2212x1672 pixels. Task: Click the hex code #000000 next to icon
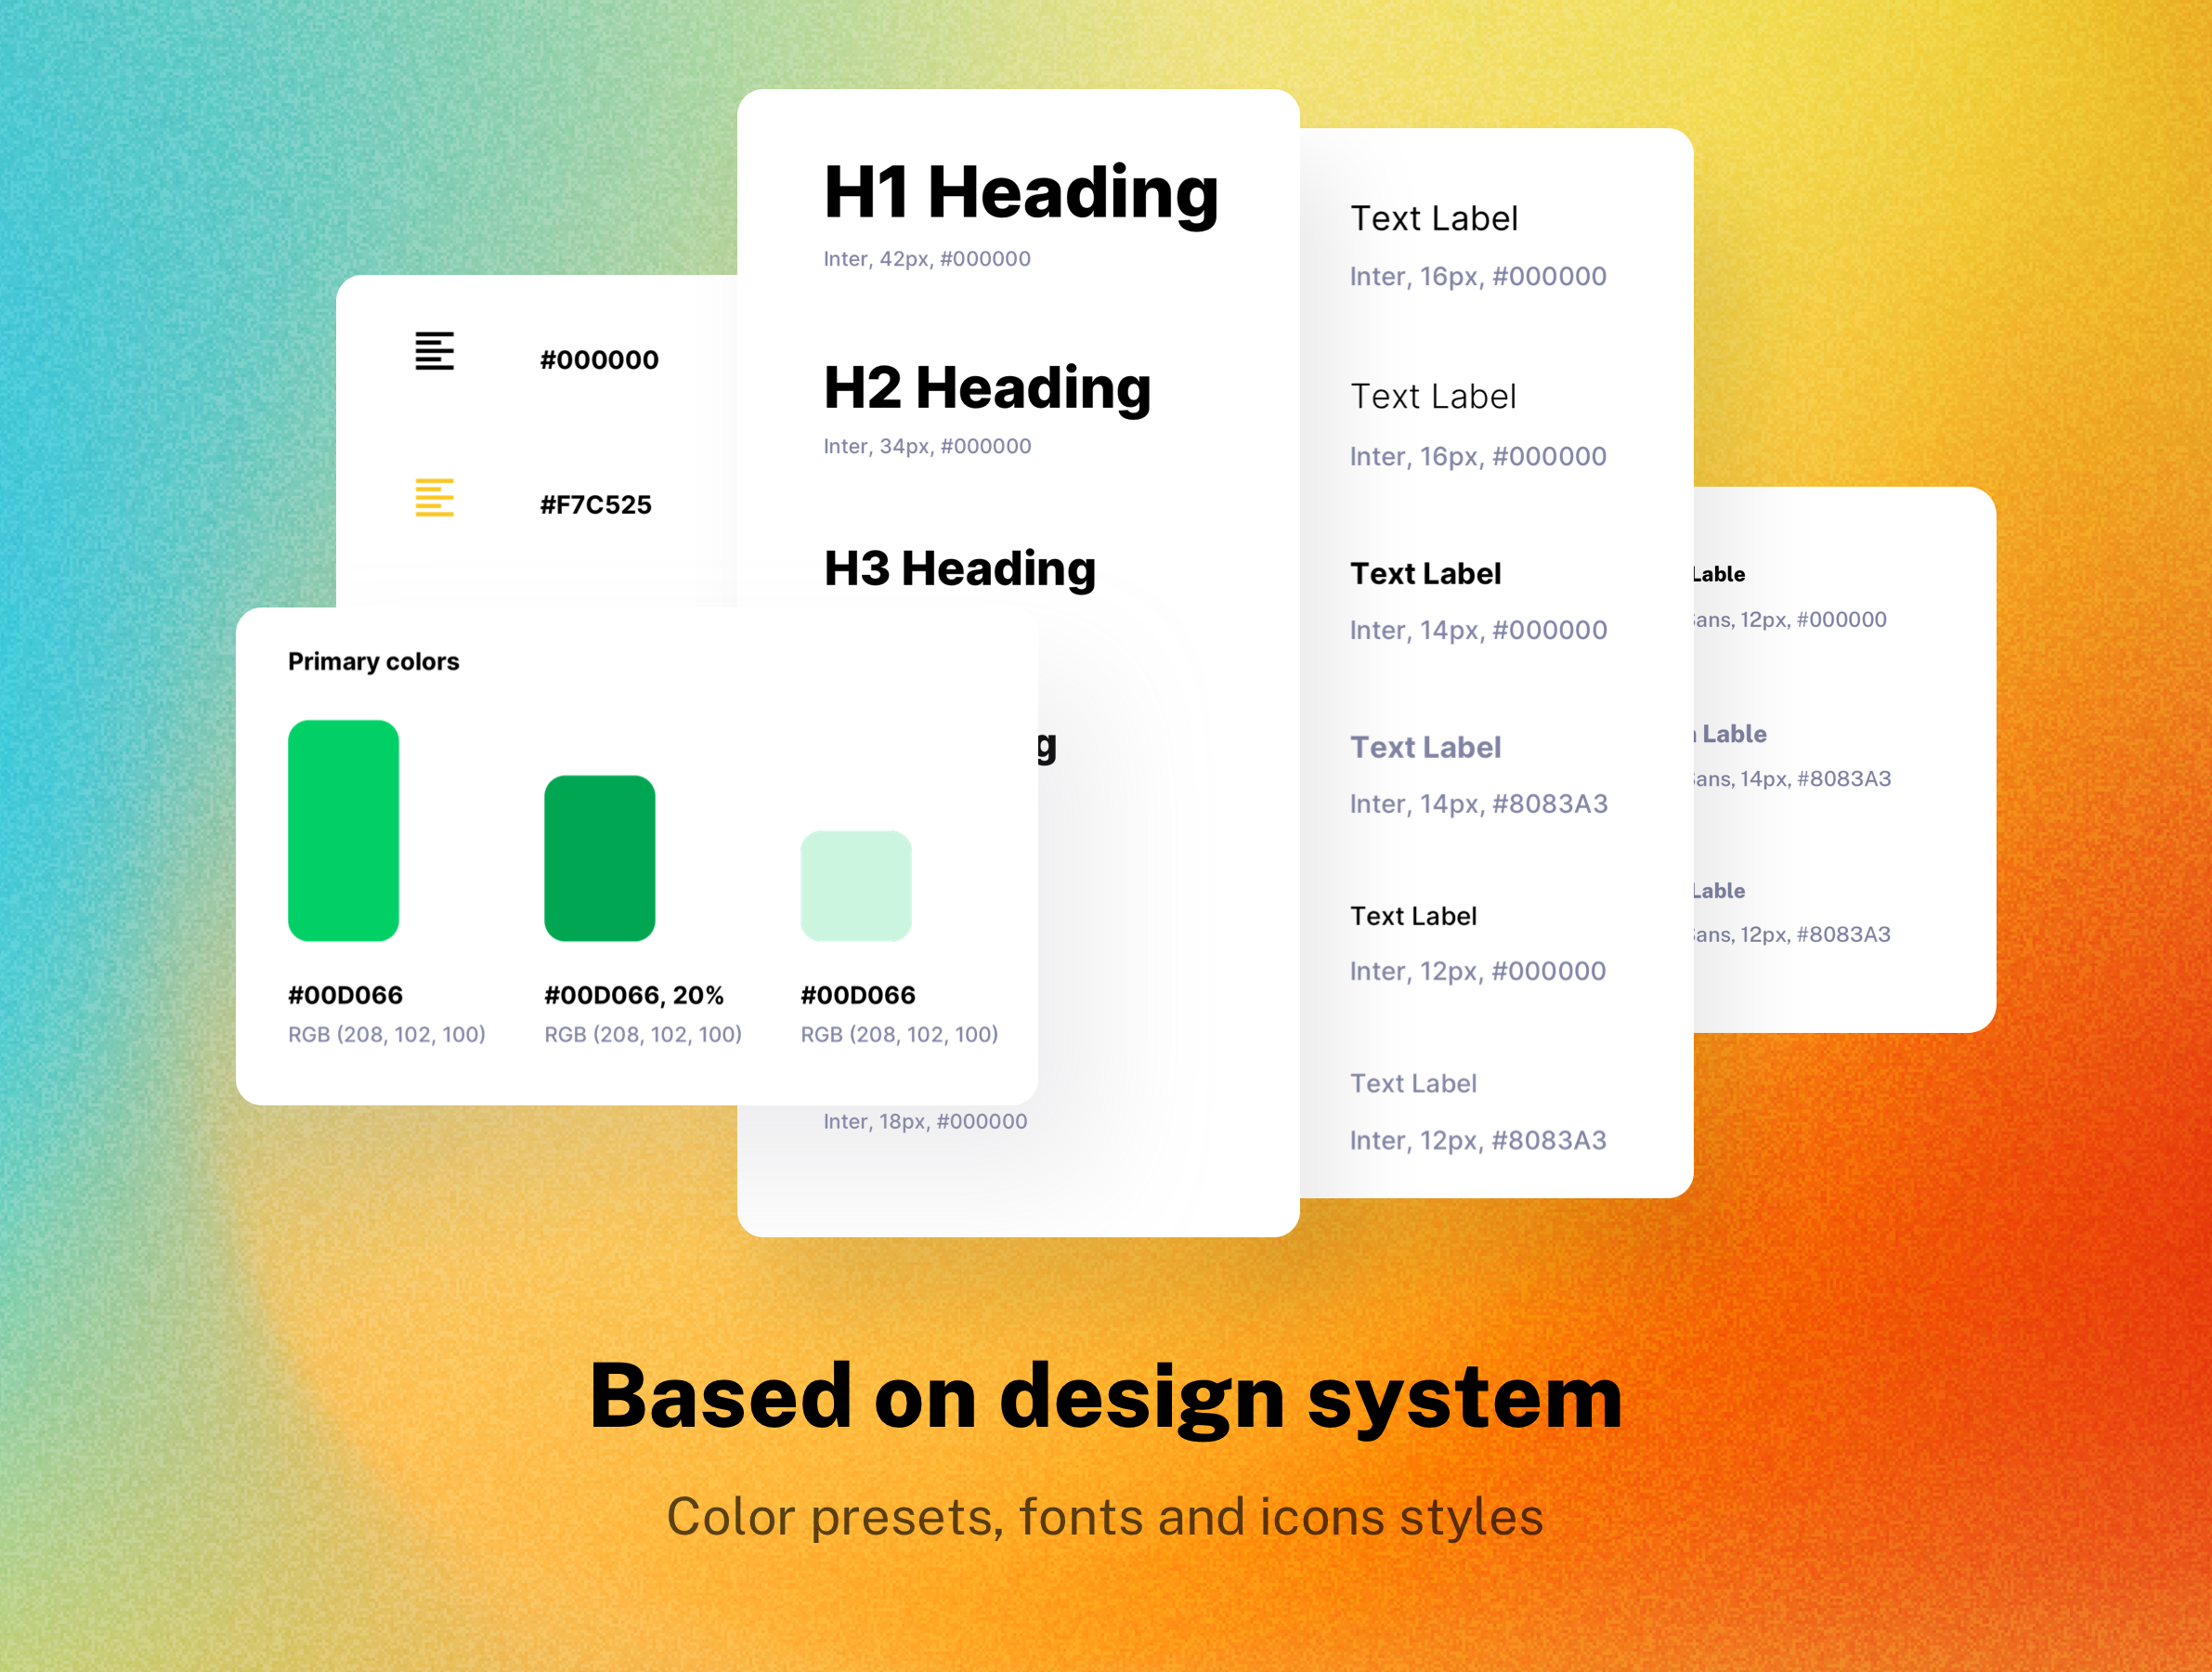pos(598,359)
